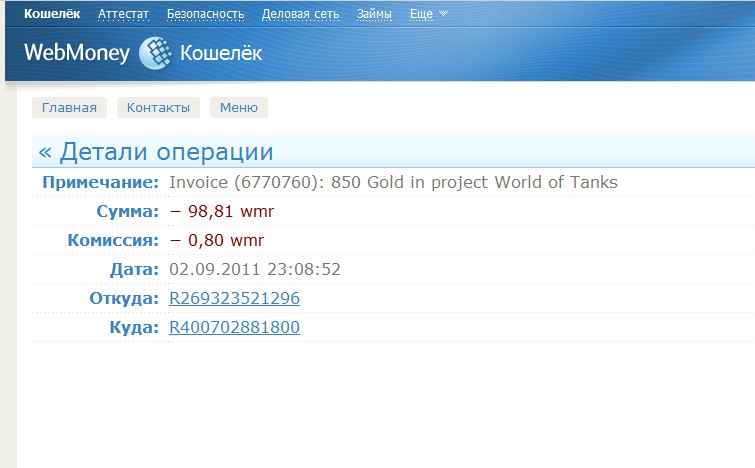Viewport: 755px width, 468px height.
Task: Click the Кошелёк header title
Action: pyautogui.click(x=221, y=53)
